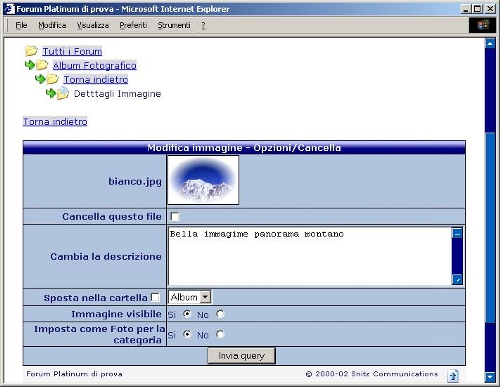Click the Windows logo throbber icon
Screen dimensions: 500x387
[482, 25]
